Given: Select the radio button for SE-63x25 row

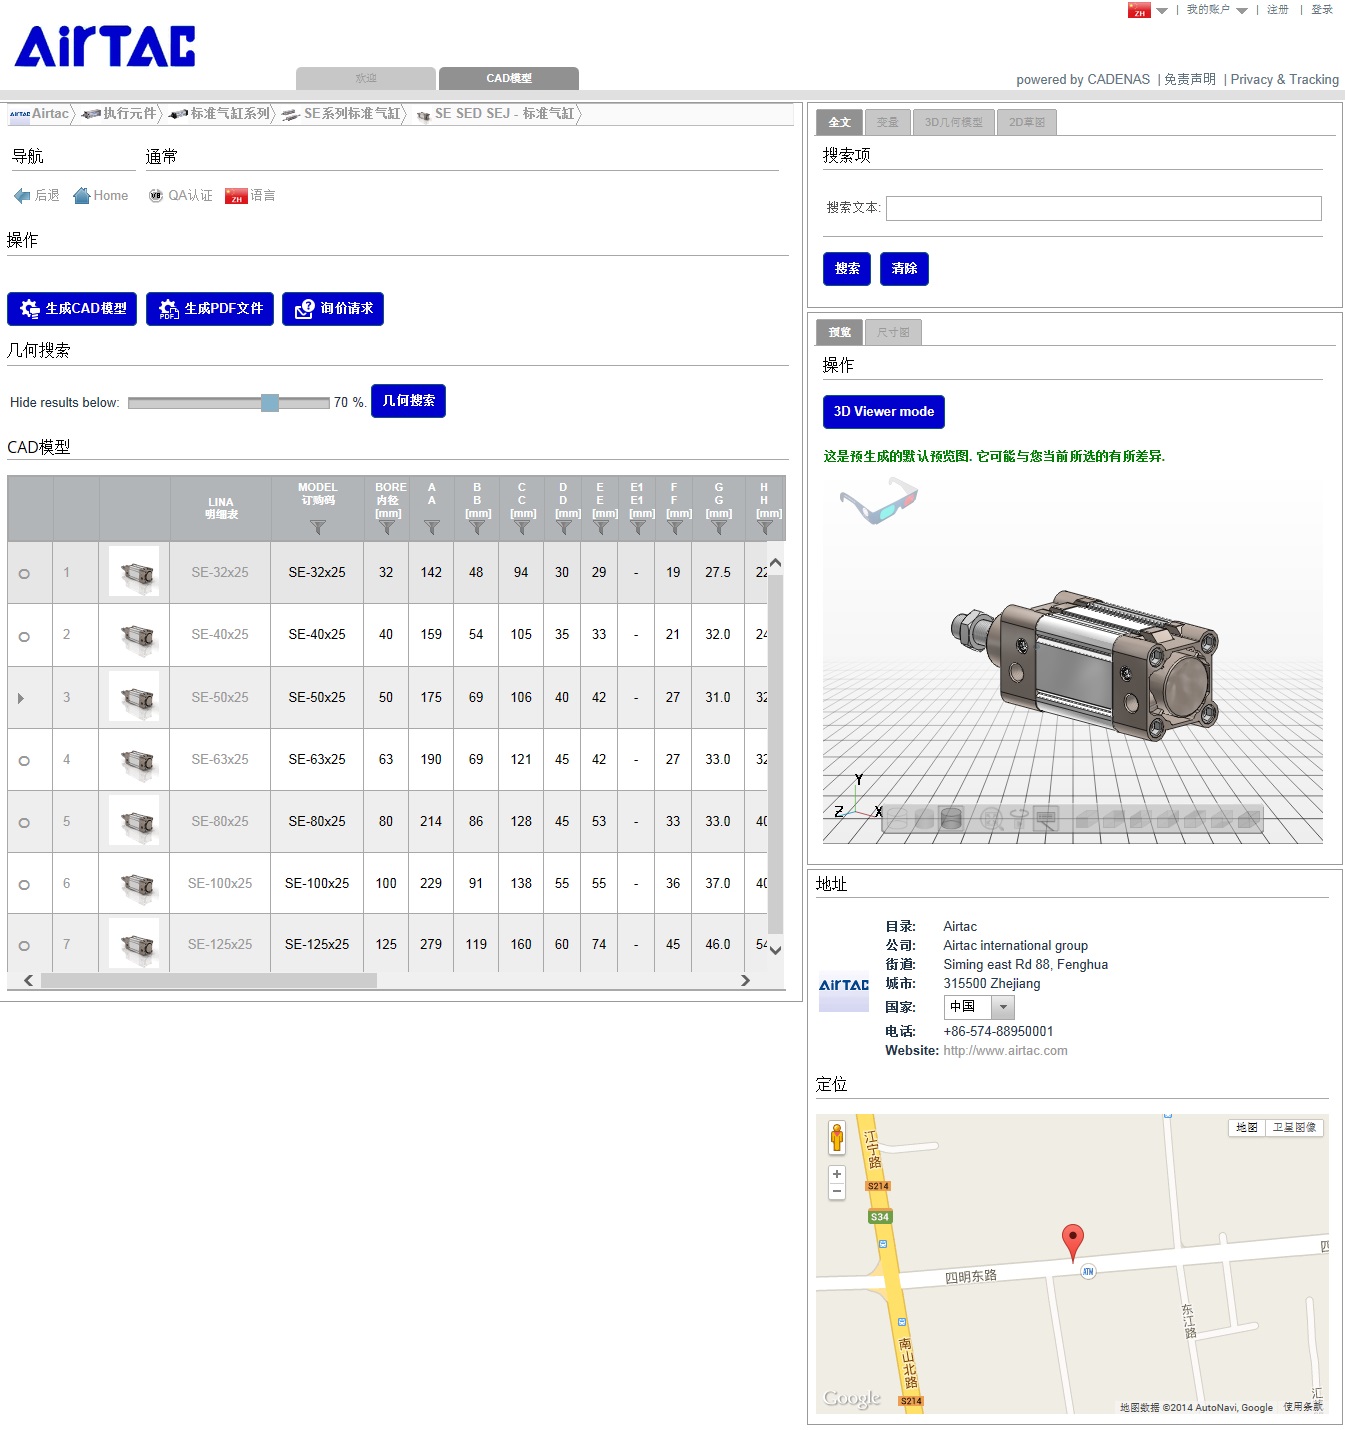Looking at the screenshot, I should (x=24, y=761).
